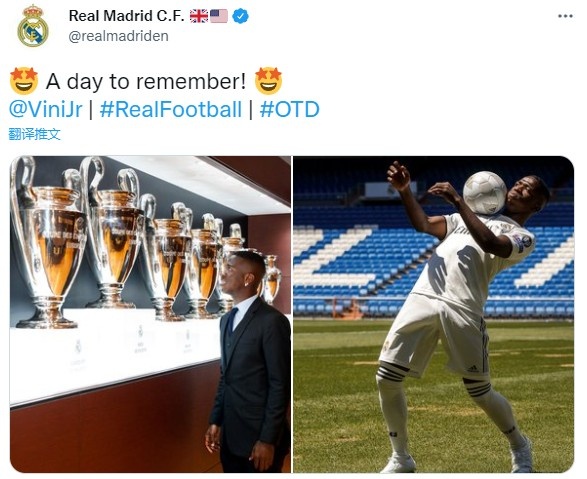
Task: Open the #RealFootball hashtag
Action: coord(171,109)
